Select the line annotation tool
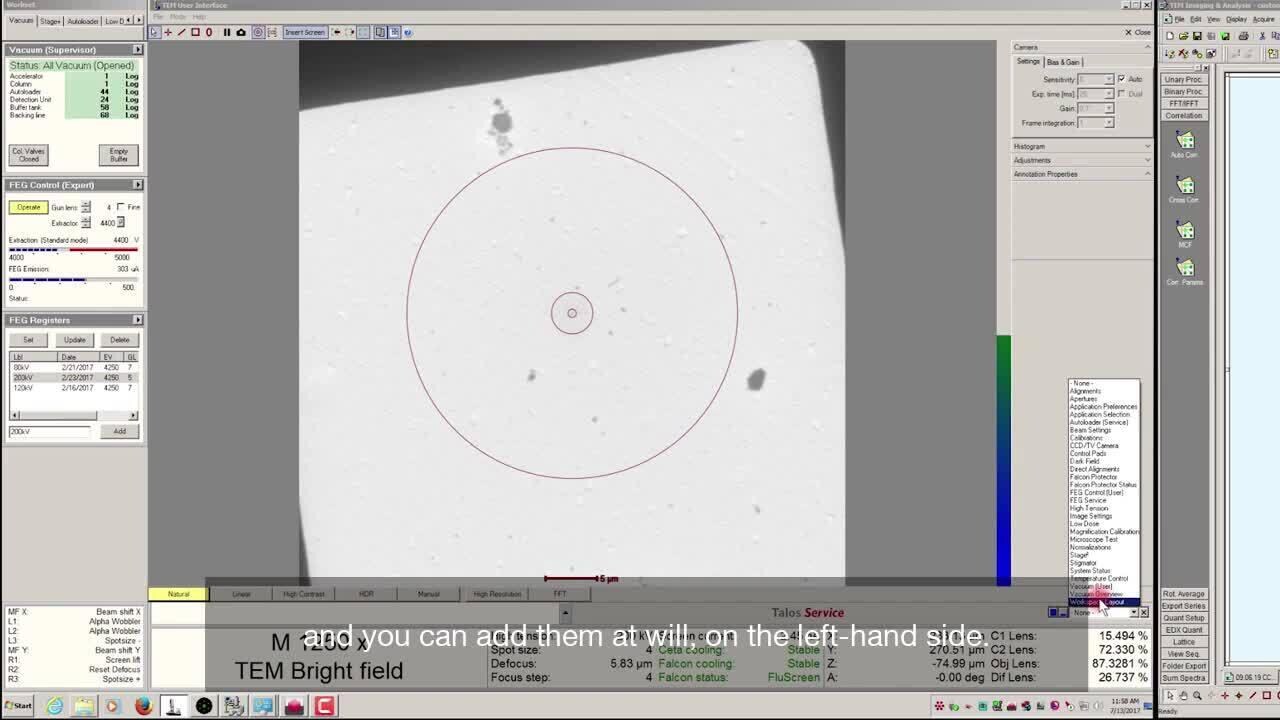Screen dimensions: 1280x720 coord(181,32)
